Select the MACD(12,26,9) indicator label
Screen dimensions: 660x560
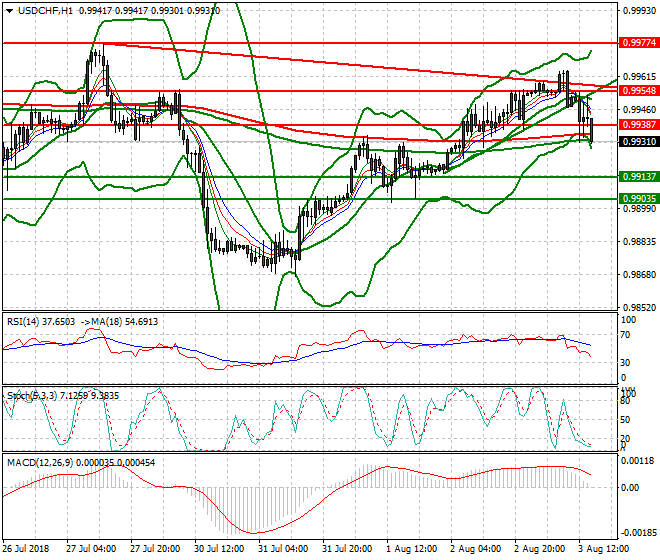click(81, 463)
